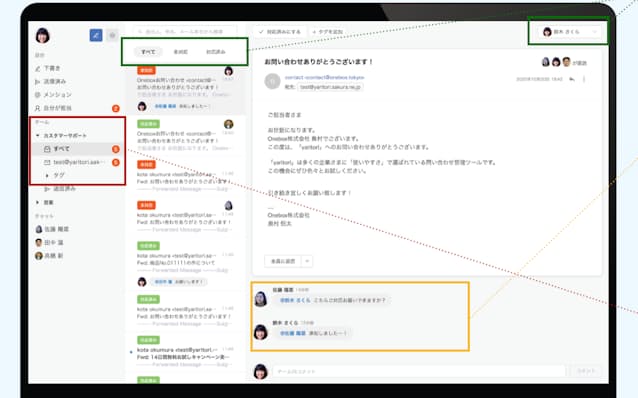Open the gray settings icon beside compose
The width and height of the screenshot is (638, 398).
tap(112, 35)
